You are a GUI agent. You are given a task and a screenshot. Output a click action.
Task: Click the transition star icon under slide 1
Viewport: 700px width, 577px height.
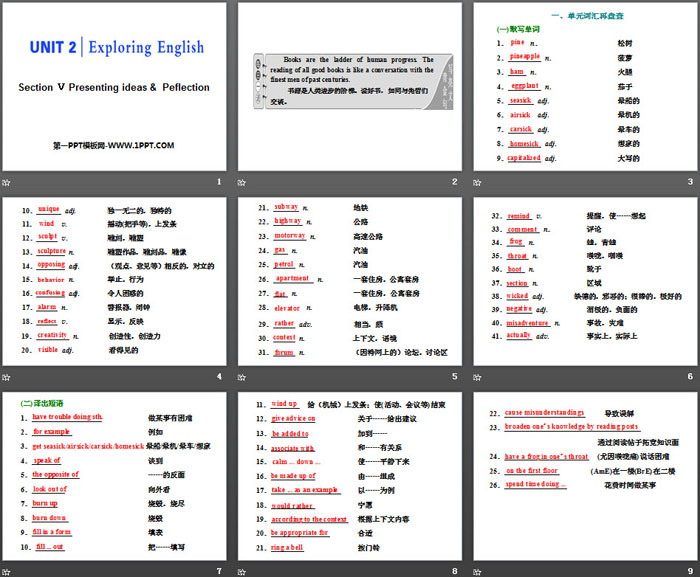[8, 182]
